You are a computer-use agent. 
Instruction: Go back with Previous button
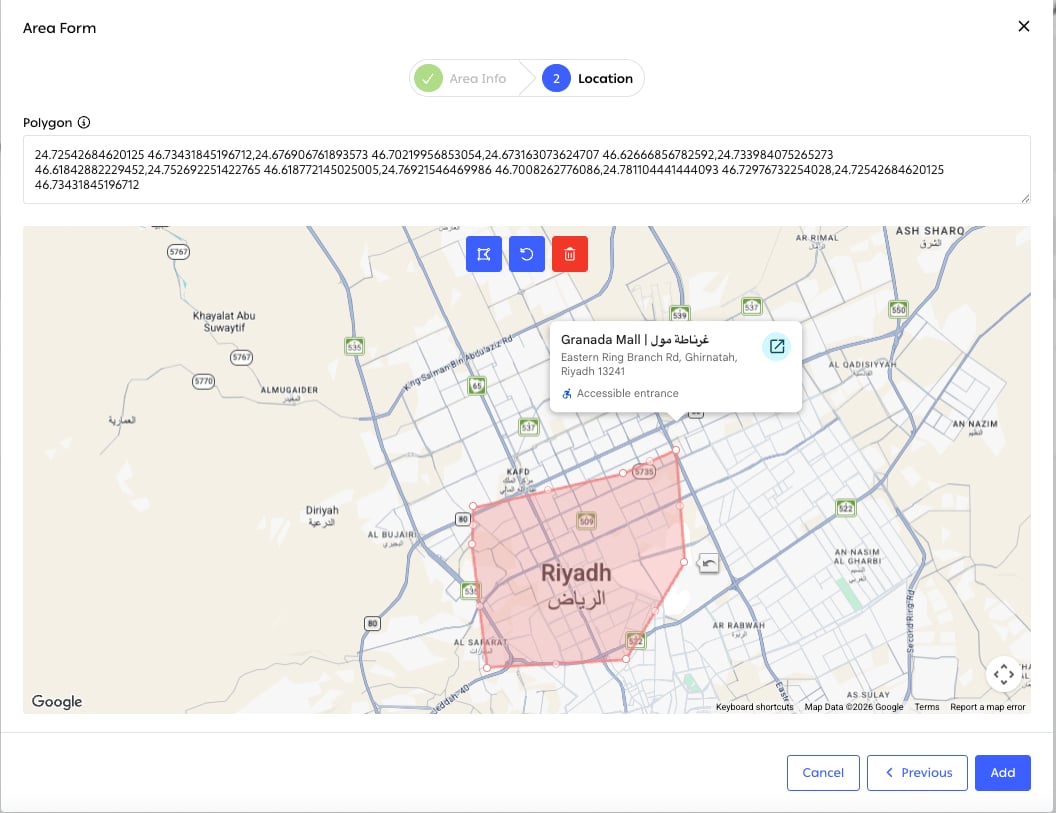tap(917, 773)
